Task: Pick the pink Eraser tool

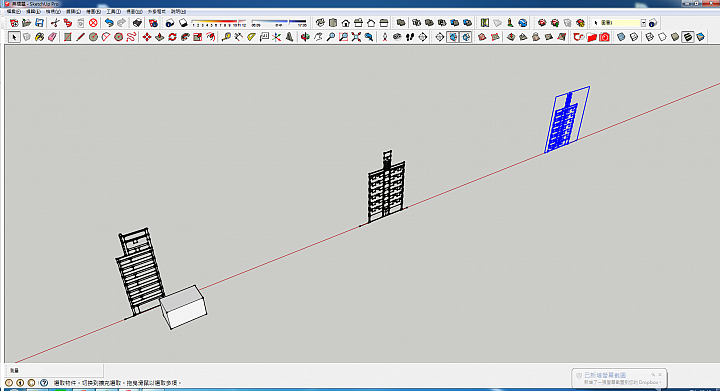Action: pos(52,37)
